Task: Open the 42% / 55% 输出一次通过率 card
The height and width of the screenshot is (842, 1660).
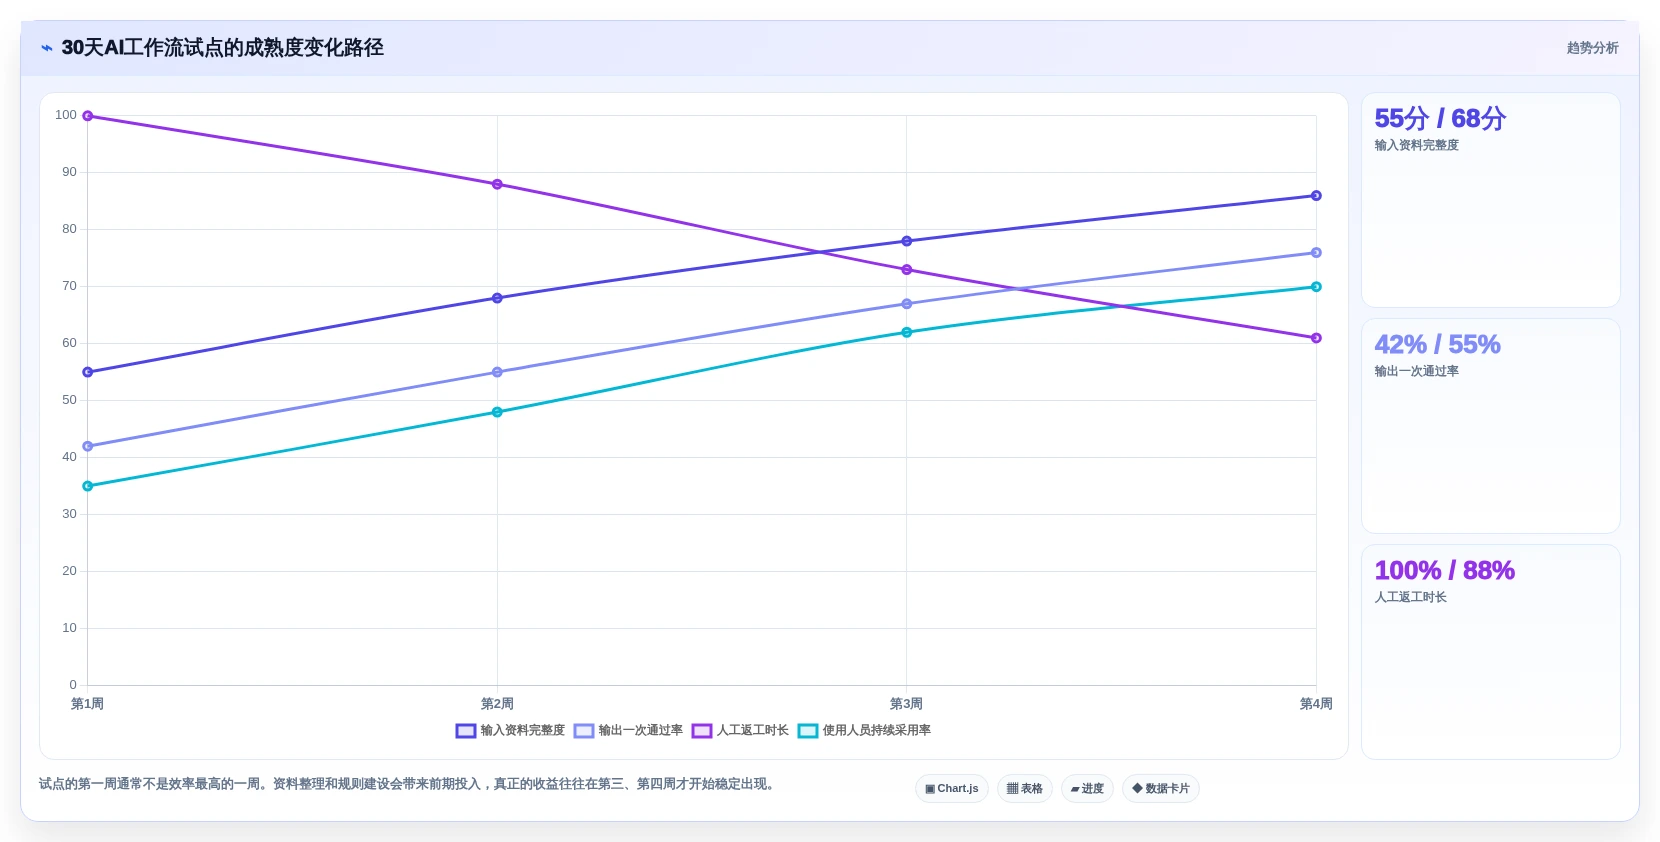Action: tap(1491, 426)
